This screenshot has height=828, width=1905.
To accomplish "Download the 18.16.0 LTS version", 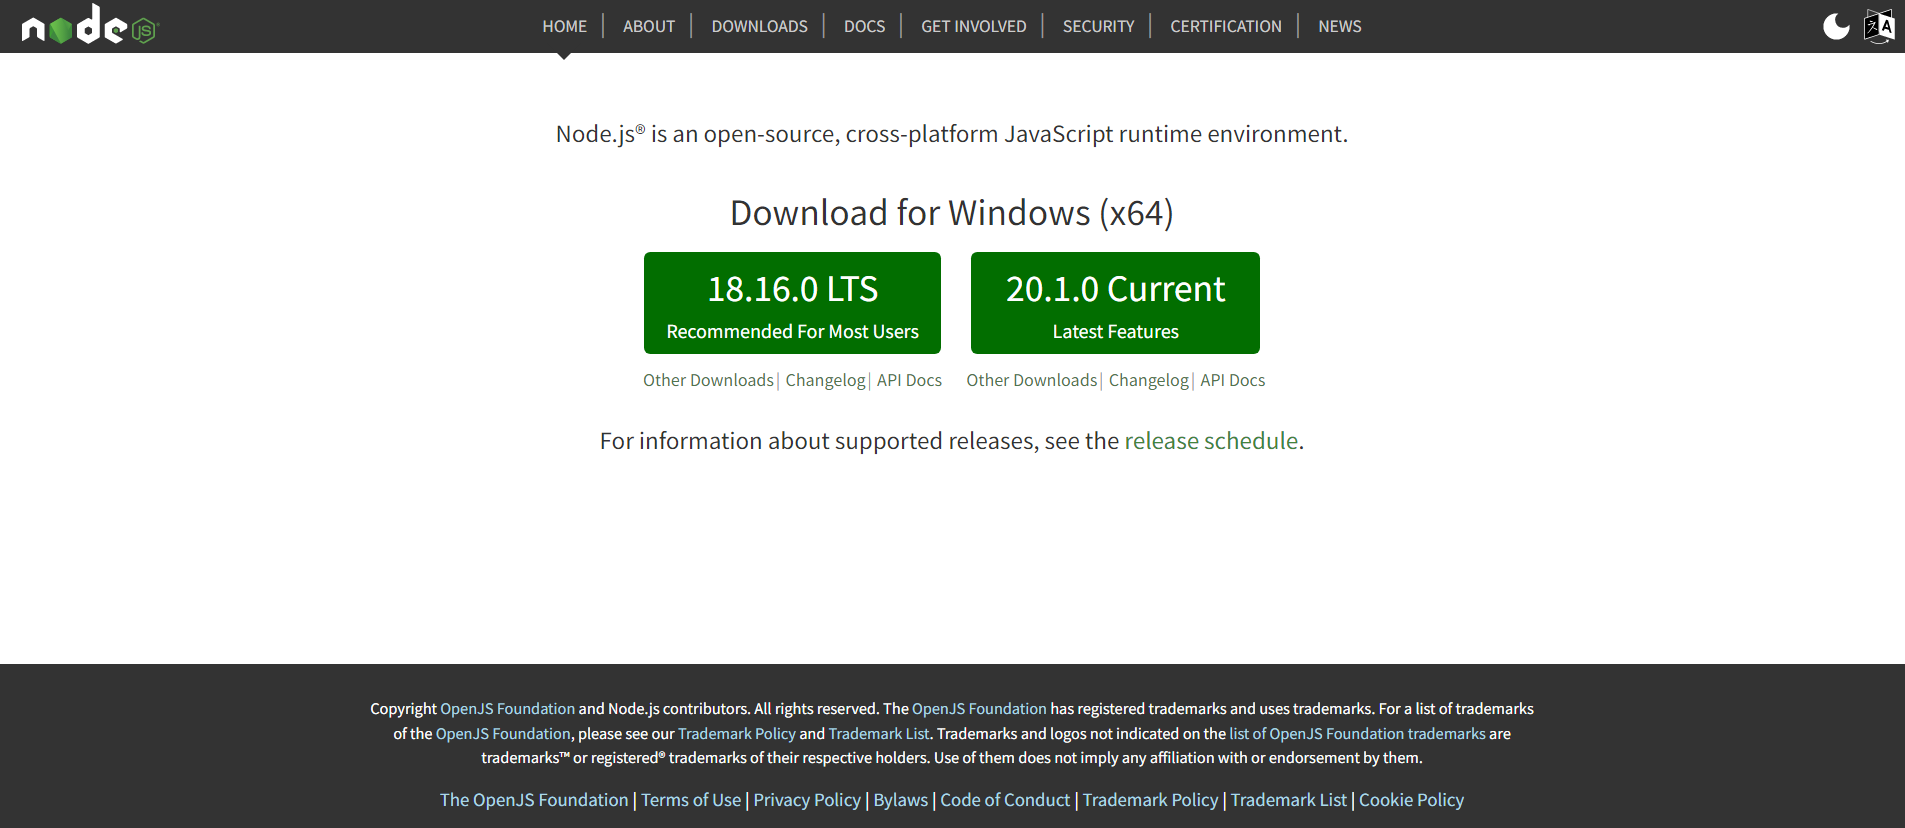I will pyautogui.click(x=792, y=303).
